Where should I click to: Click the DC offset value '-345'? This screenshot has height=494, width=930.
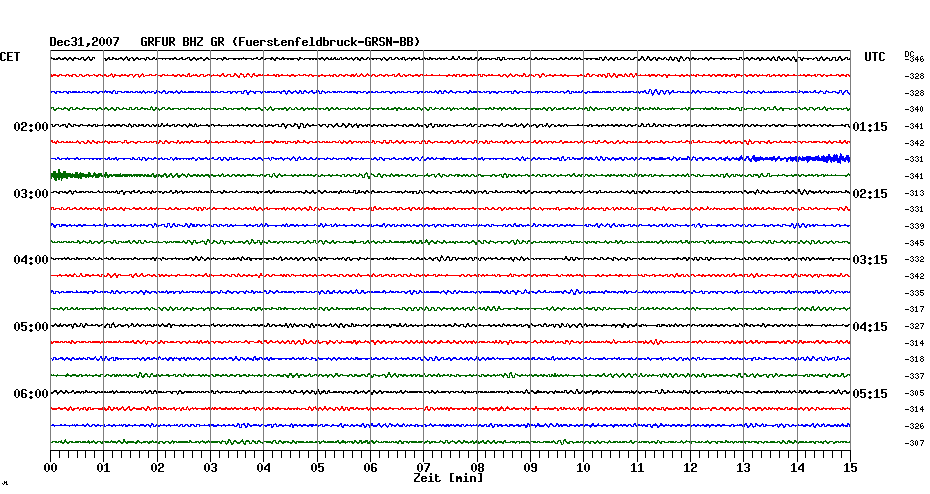(914, 243)
